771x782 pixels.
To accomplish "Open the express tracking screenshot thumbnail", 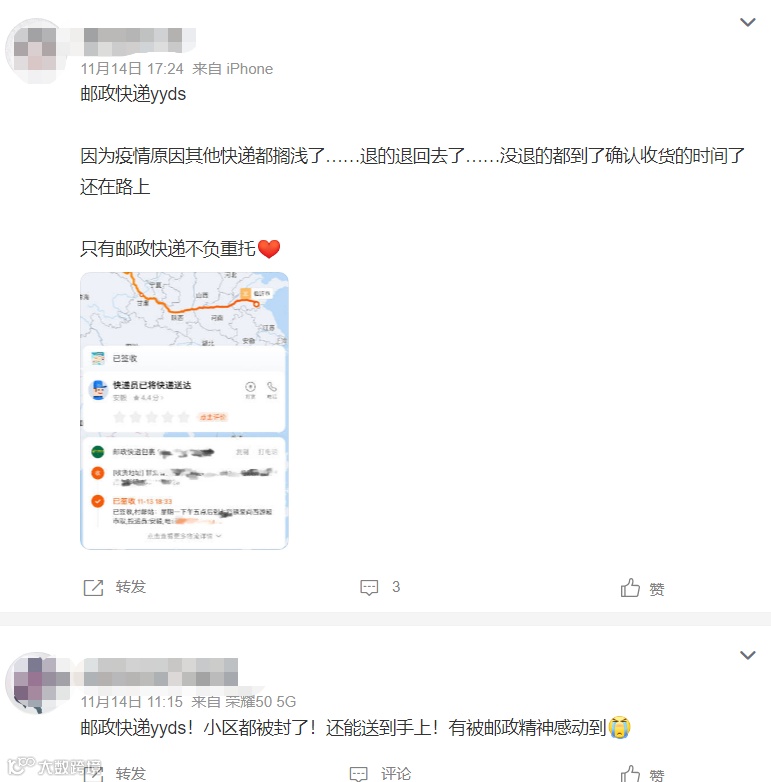I will [184, 410].
